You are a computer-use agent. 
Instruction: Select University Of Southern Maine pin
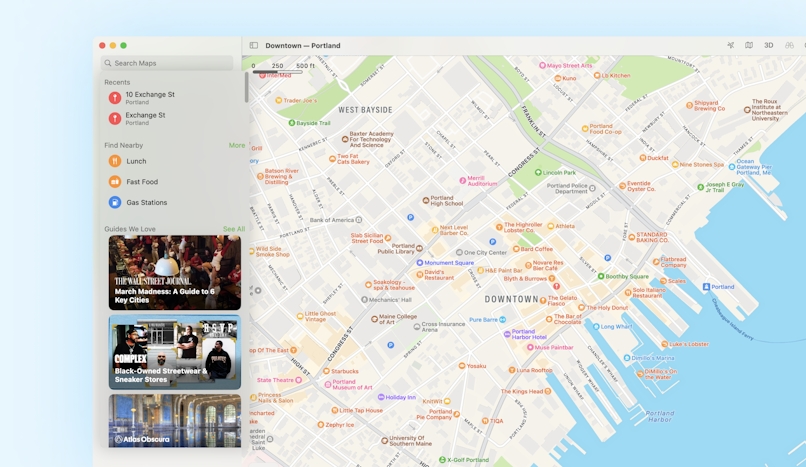coord(384,441)
